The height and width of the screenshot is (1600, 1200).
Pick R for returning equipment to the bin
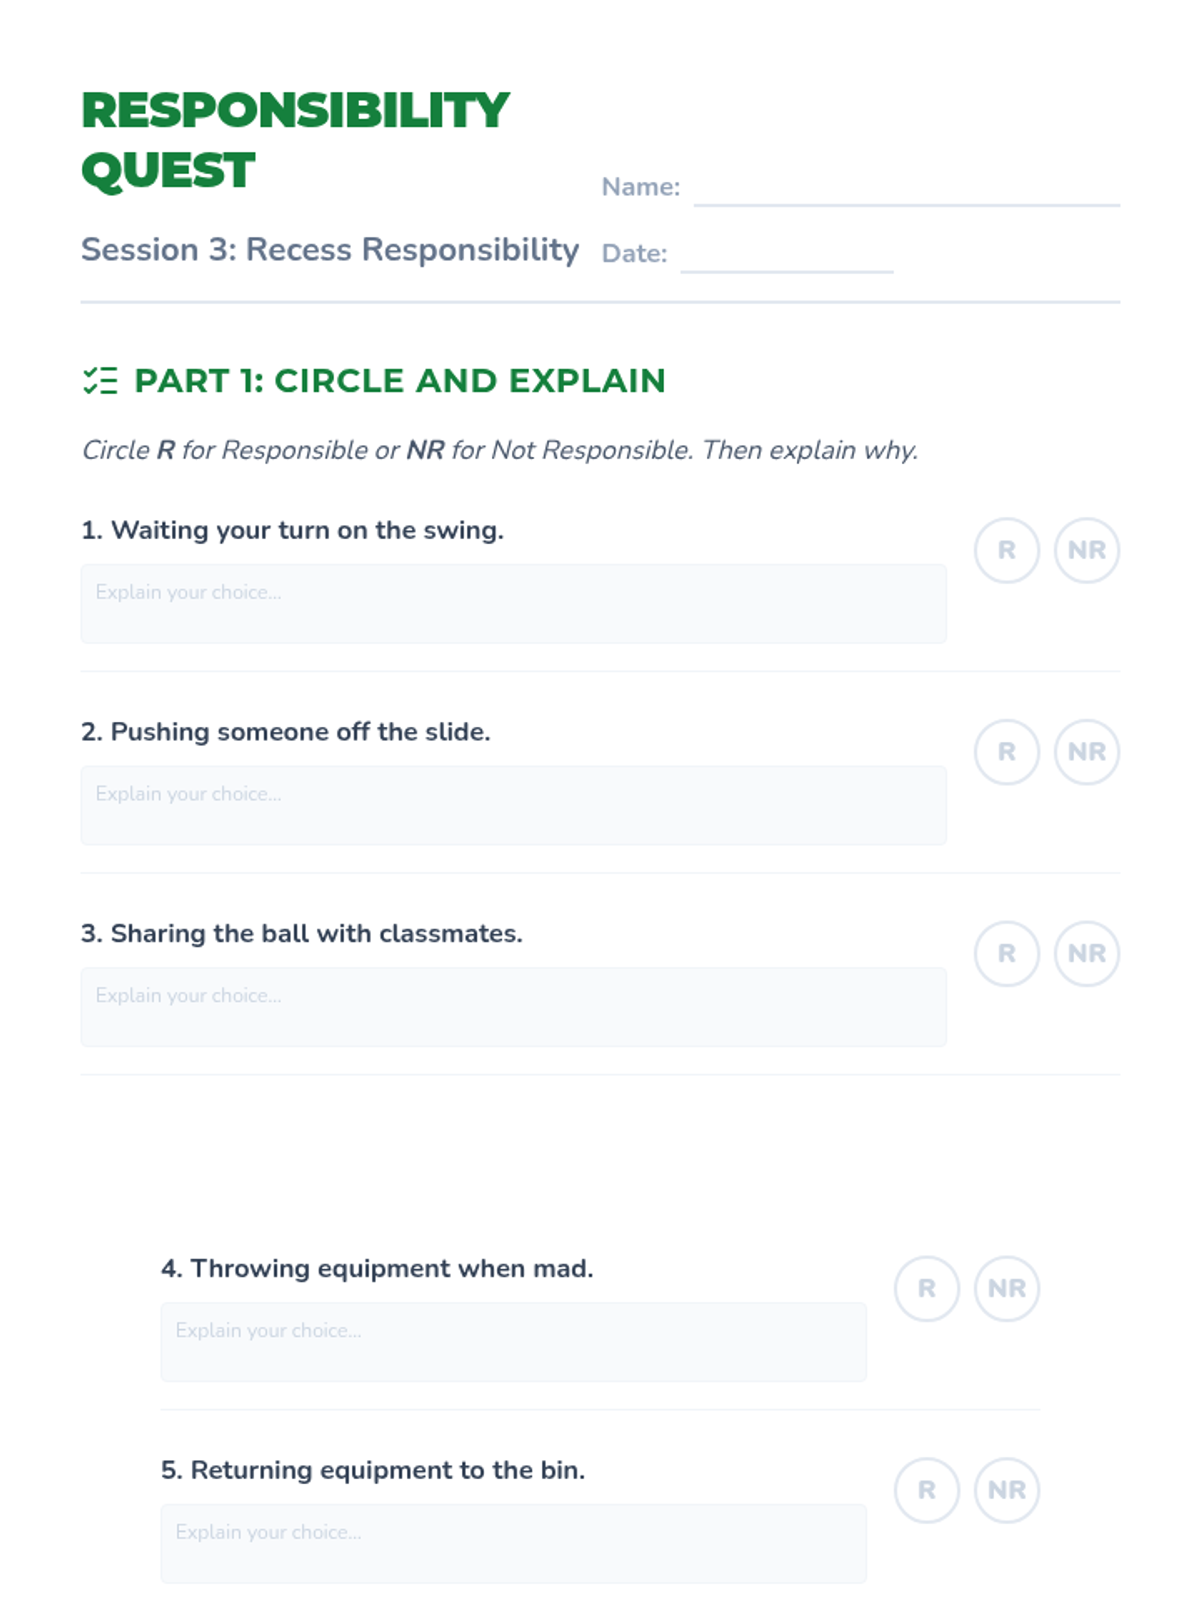tap(927, 1491)
